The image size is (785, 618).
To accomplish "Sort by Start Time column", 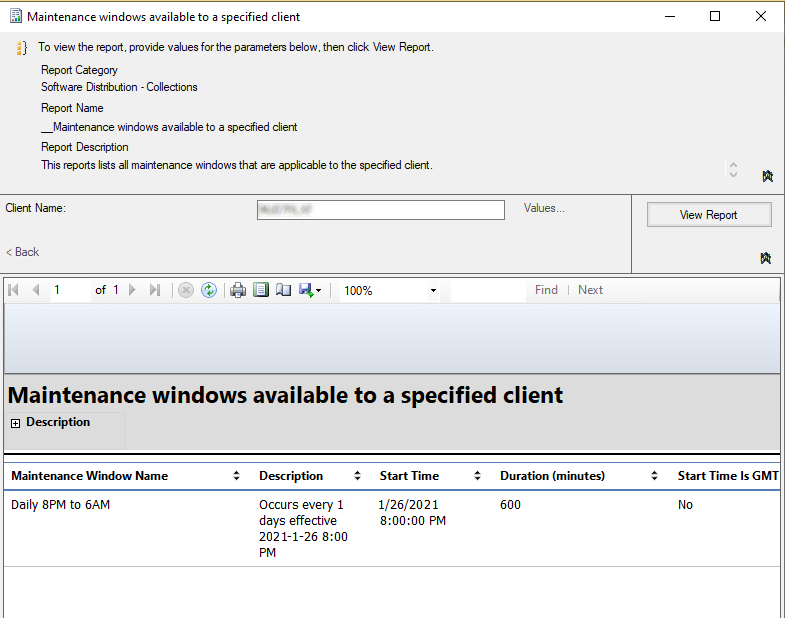I will (477, 476).
